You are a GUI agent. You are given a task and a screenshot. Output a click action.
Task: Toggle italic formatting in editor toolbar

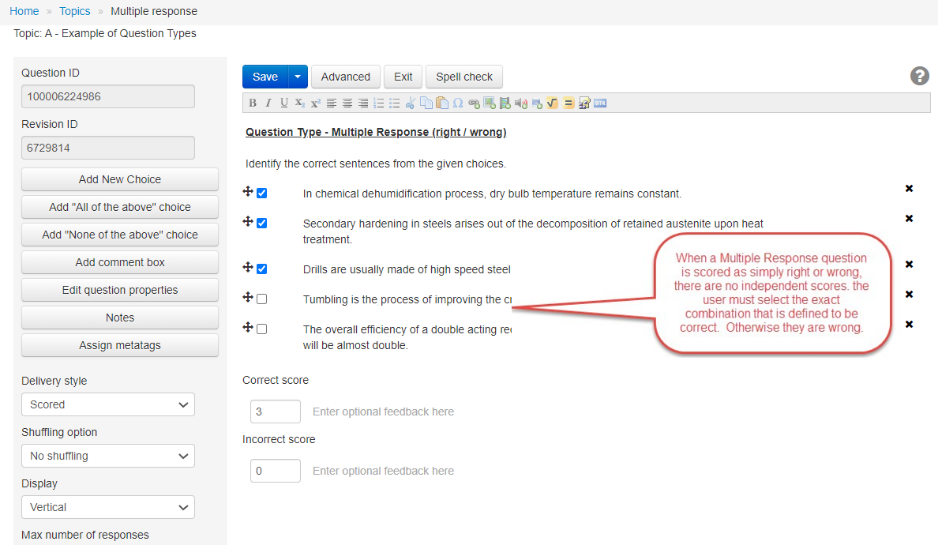point(268,103)
